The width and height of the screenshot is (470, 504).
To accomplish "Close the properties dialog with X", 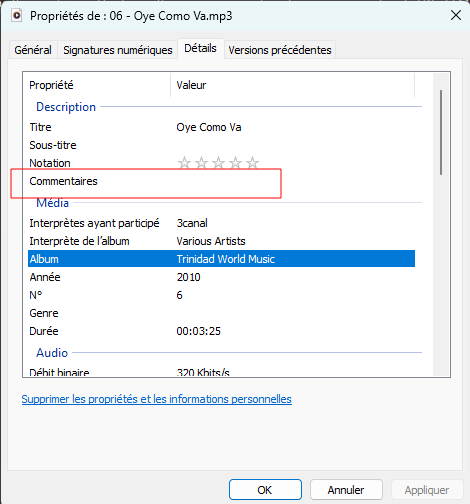I will (456, 15).
